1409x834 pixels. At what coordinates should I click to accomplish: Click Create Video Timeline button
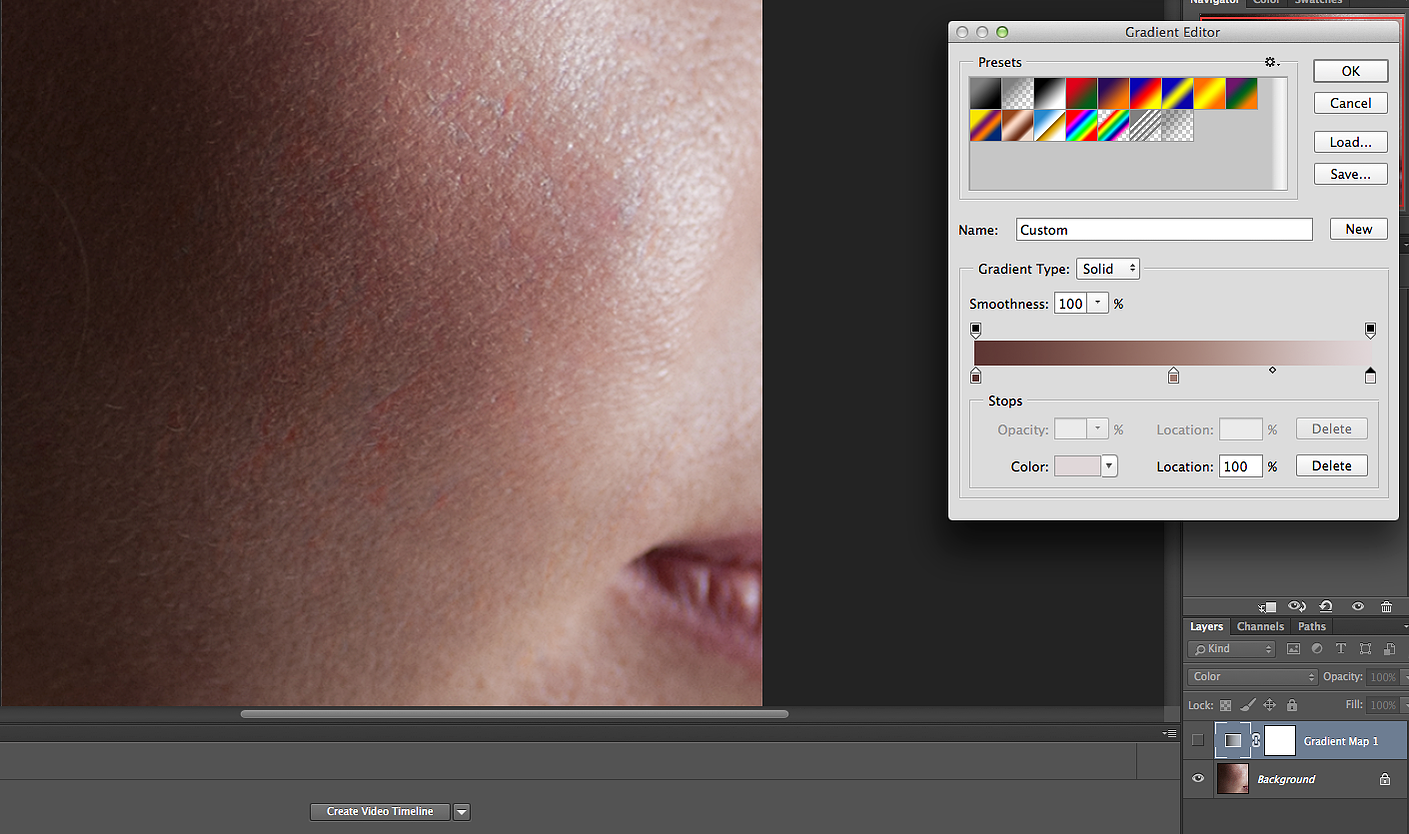tap(380, 812)
